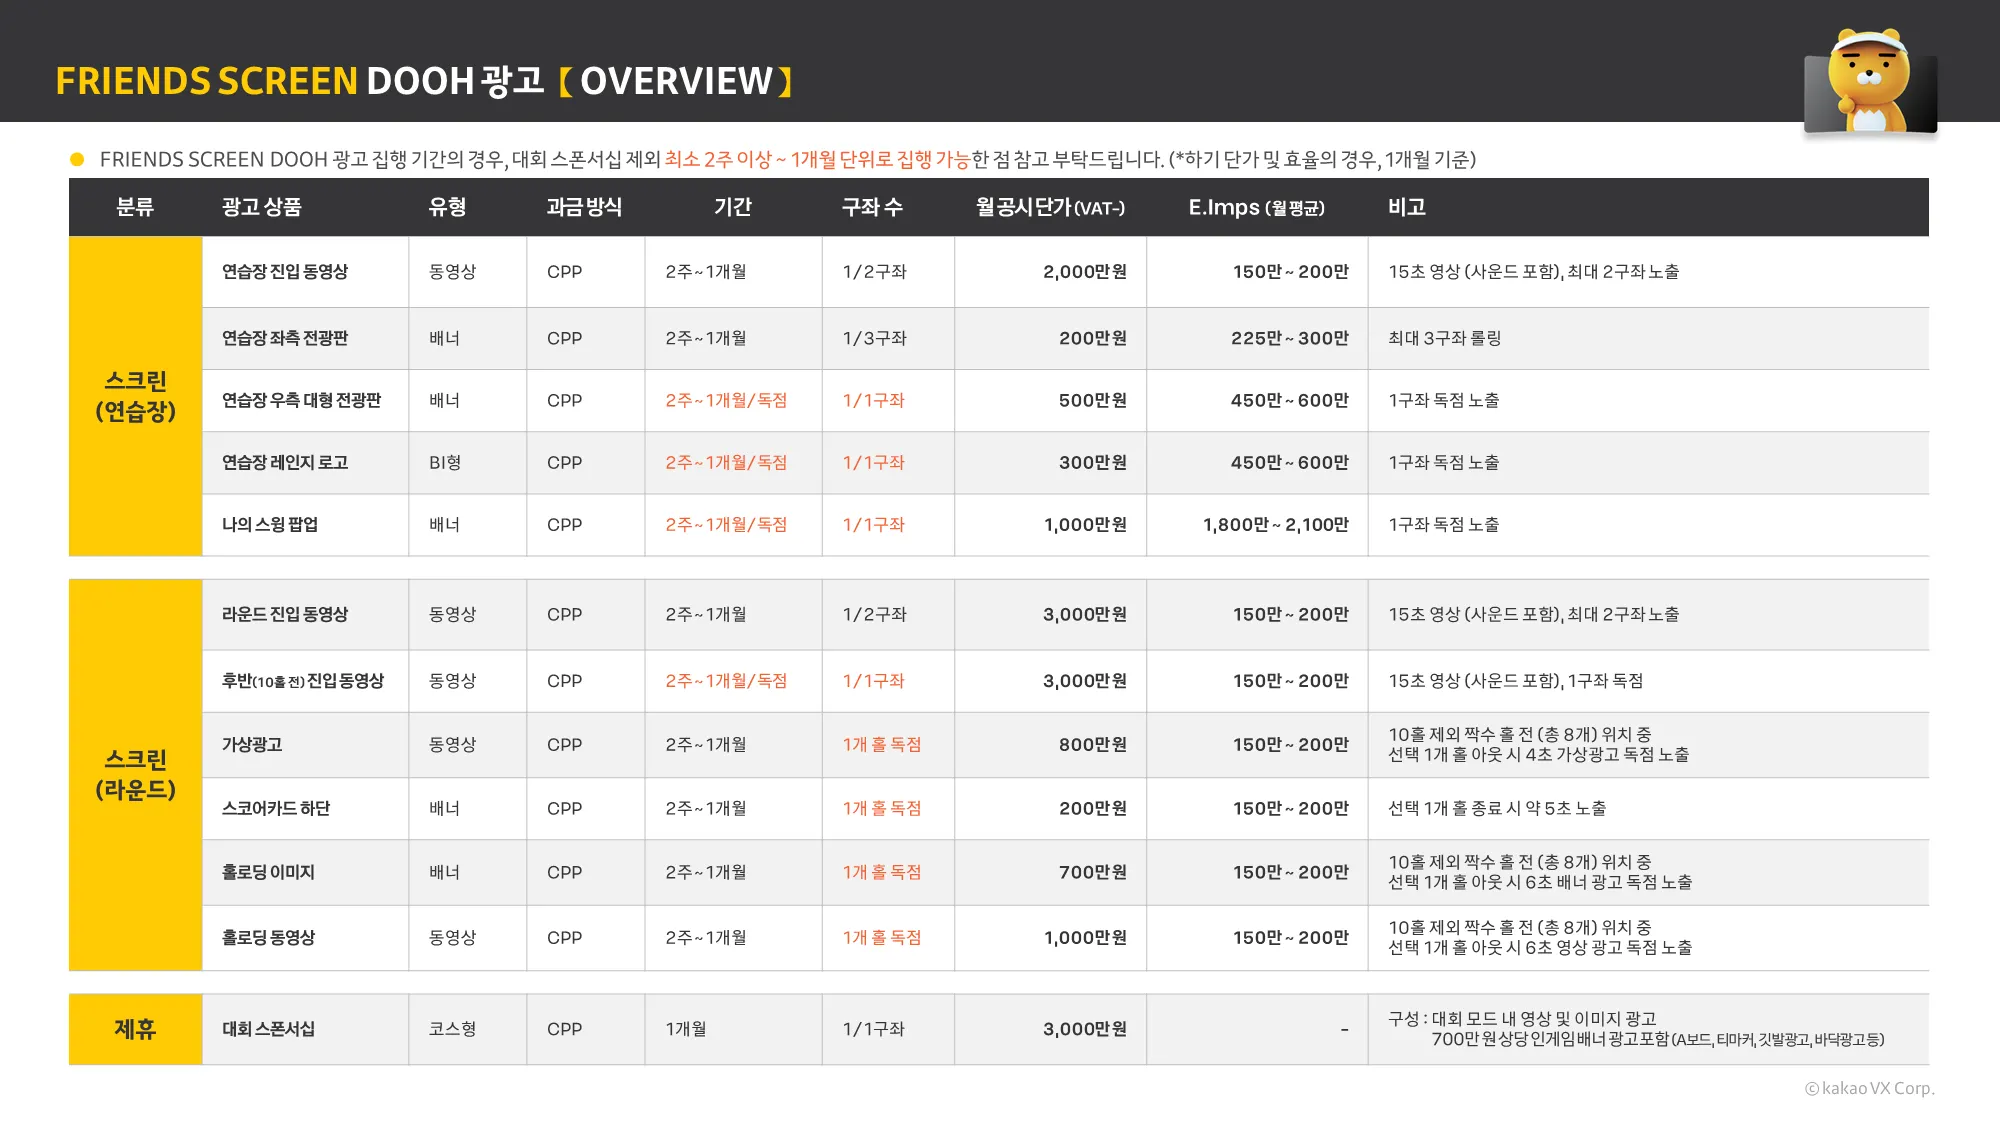Click the 2,000만원 price cell
Screen dimensions: 2000x1125
(1084, 272)
